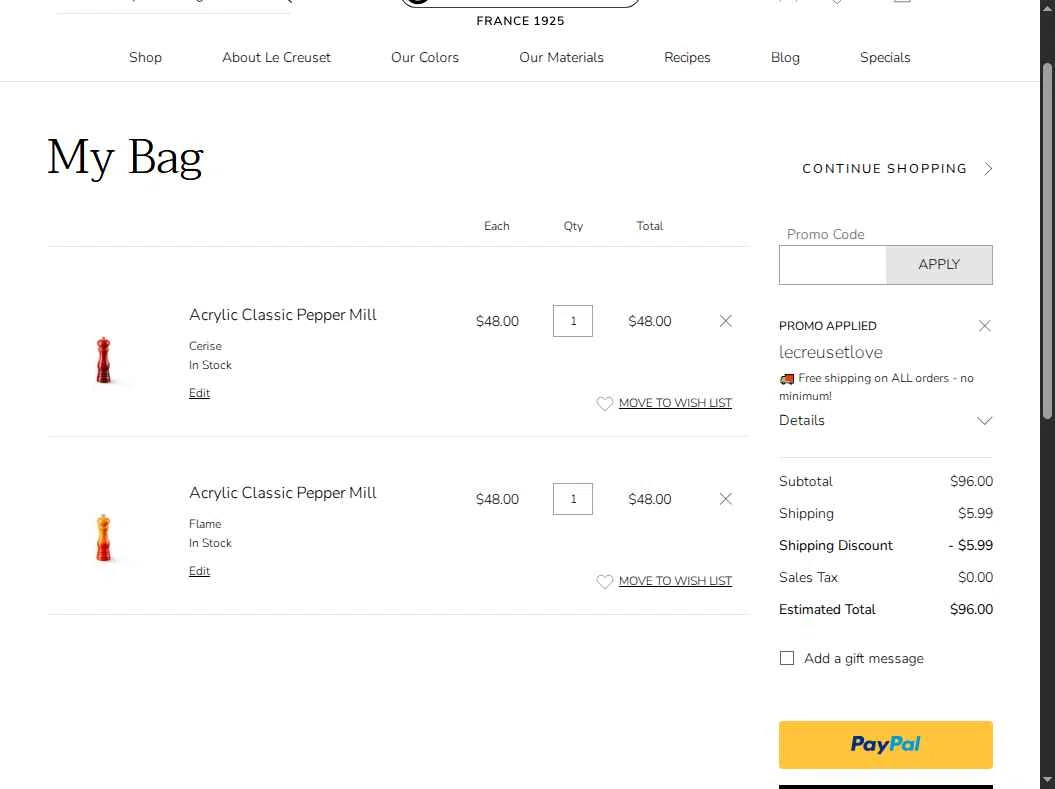Click the FRANCE 1925 logo text

click(520, 21)
